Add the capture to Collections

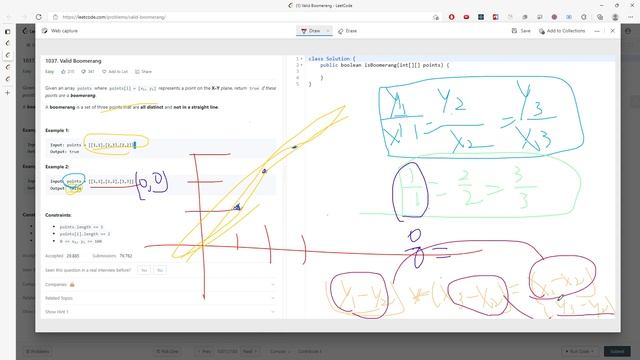pyautogui.click(x=562, y=31)
